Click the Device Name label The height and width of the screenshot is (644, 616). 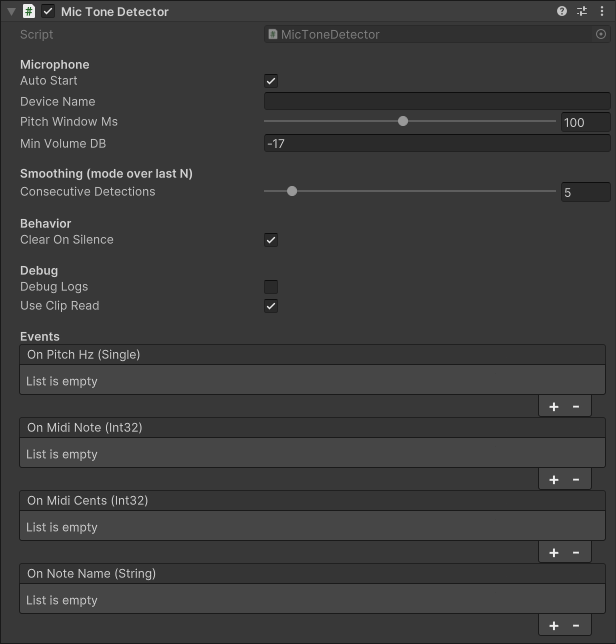(58, 101)
